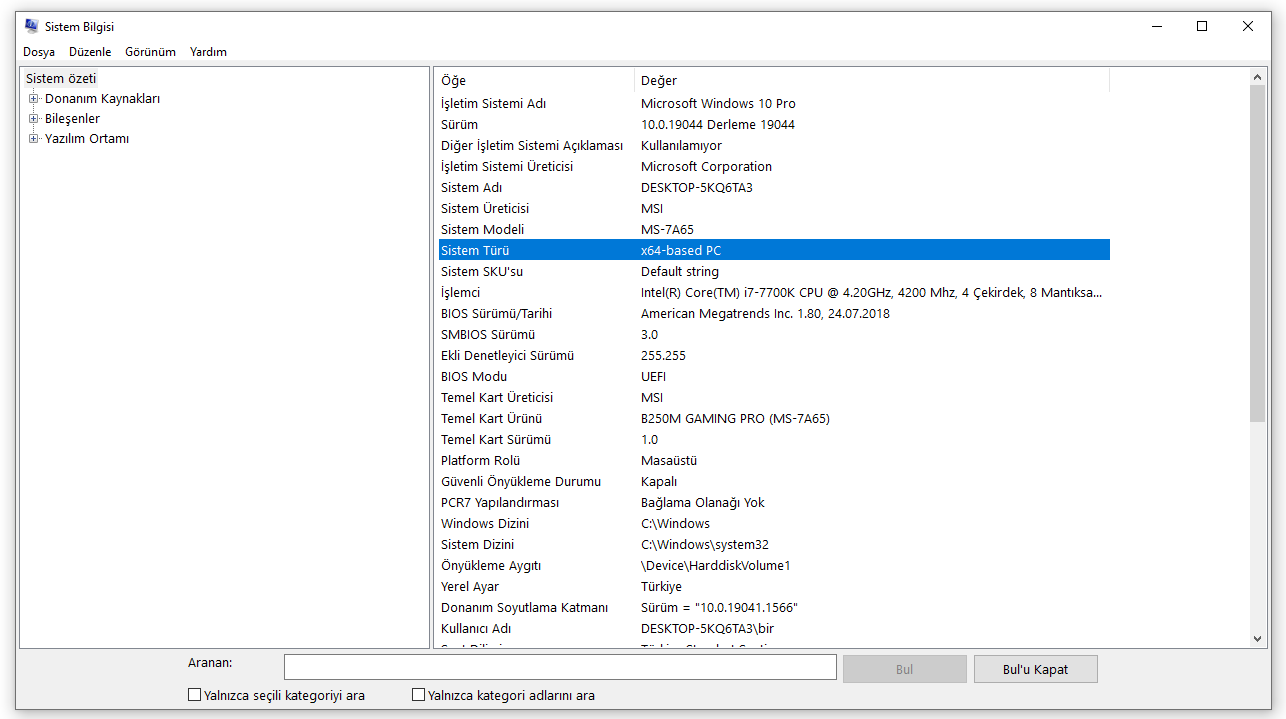Click the Bul'u Kapat button
1286x719 pixels.
coord(1035,669)
